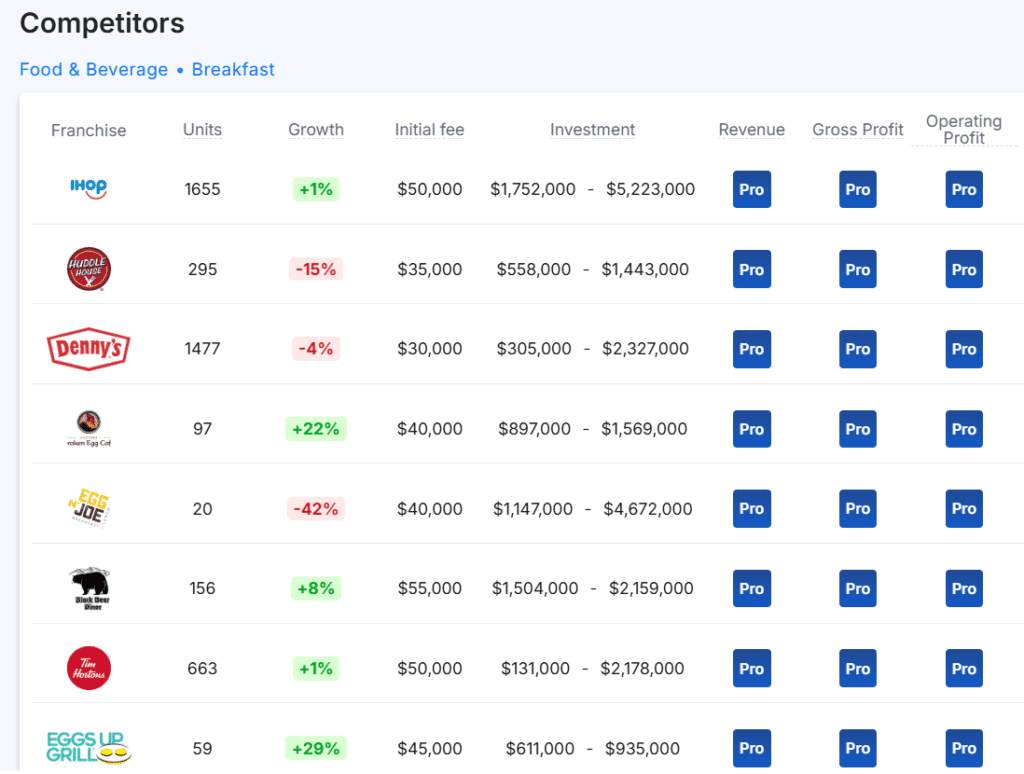Viewport: 1024px width, 774px height.
Task: Unlock Black Bear Diner Gross Profit Pro button
Action: pos(857,589)
